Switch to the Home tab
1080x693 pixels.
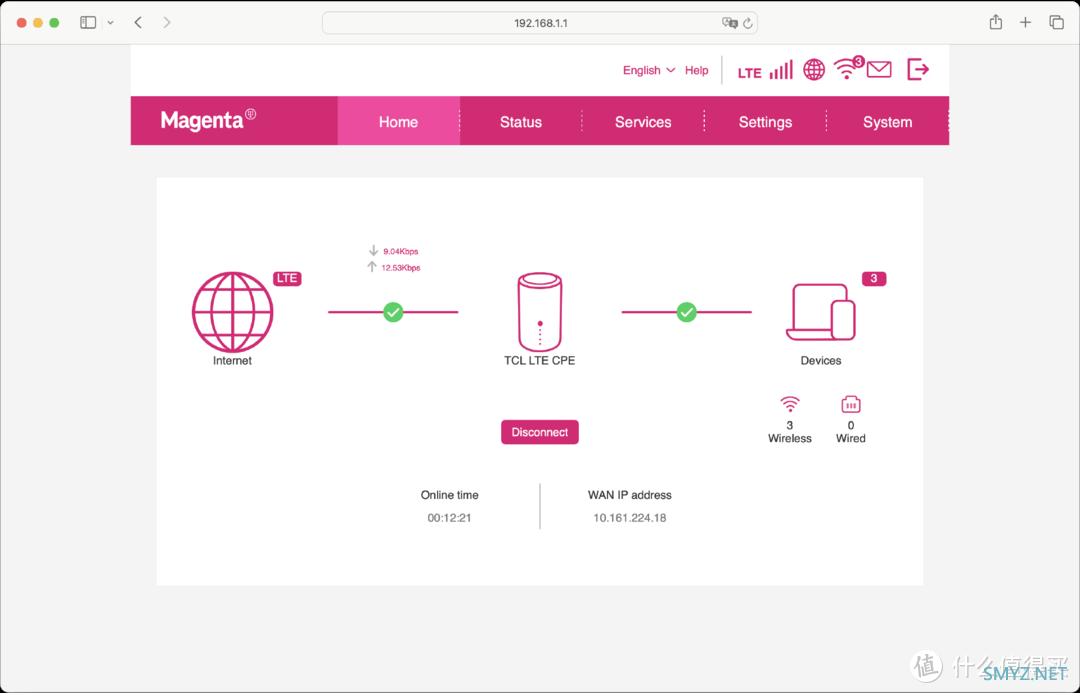coord(399,121)
